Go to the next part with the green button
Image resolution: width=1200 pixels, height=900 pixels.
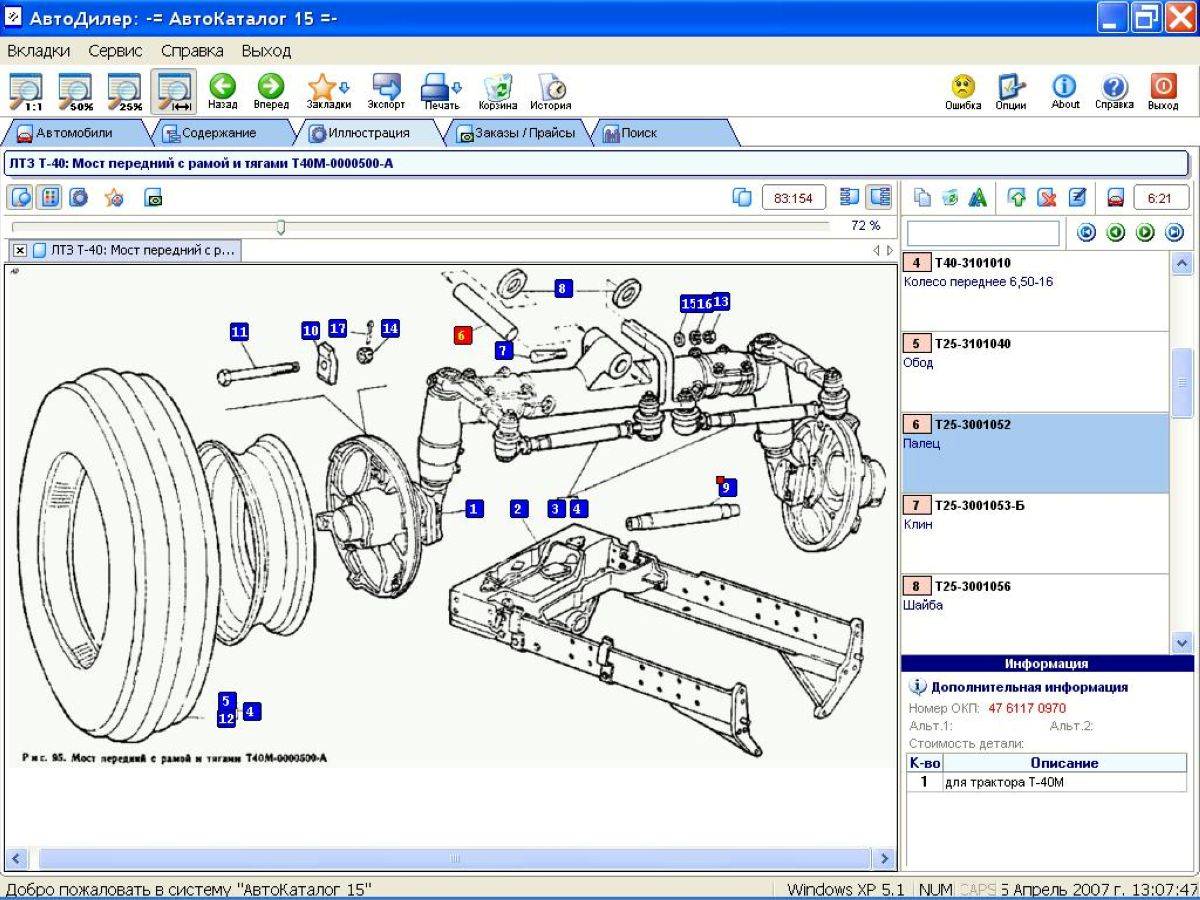tap(1145, 233)
